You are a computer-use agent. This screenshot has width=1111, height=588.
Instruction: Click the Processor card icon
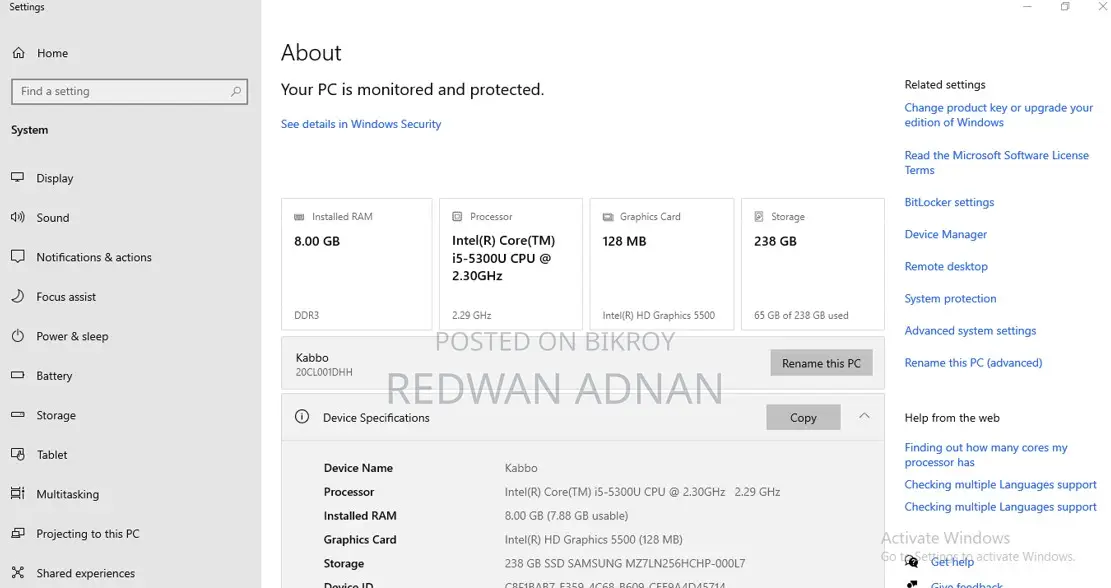[x=457, y=217]
